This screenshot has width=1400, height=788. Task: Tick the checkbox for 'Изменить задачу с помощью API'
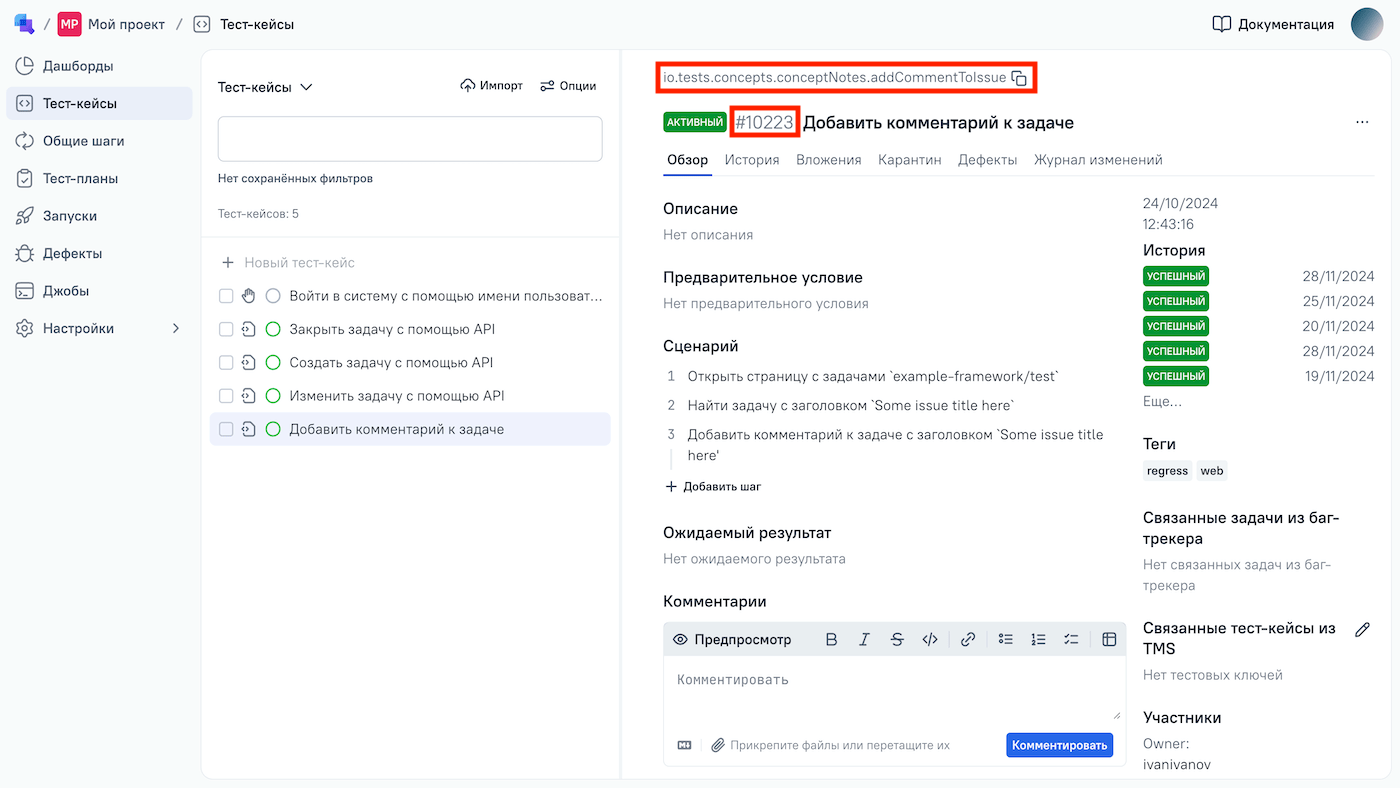[226, 396]
